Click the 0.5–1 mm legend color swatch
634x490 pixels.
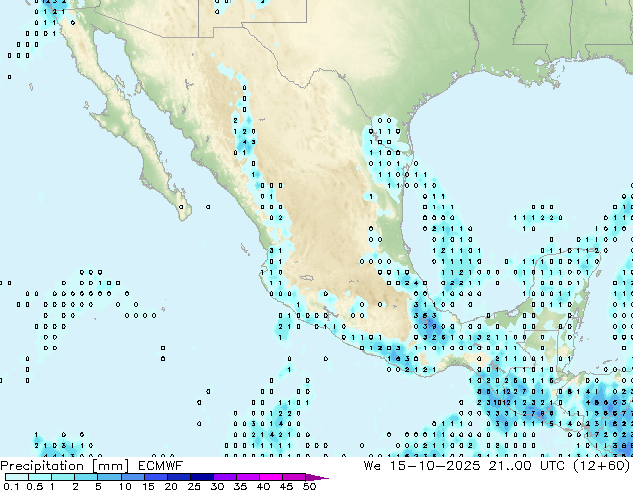[40, 477]
